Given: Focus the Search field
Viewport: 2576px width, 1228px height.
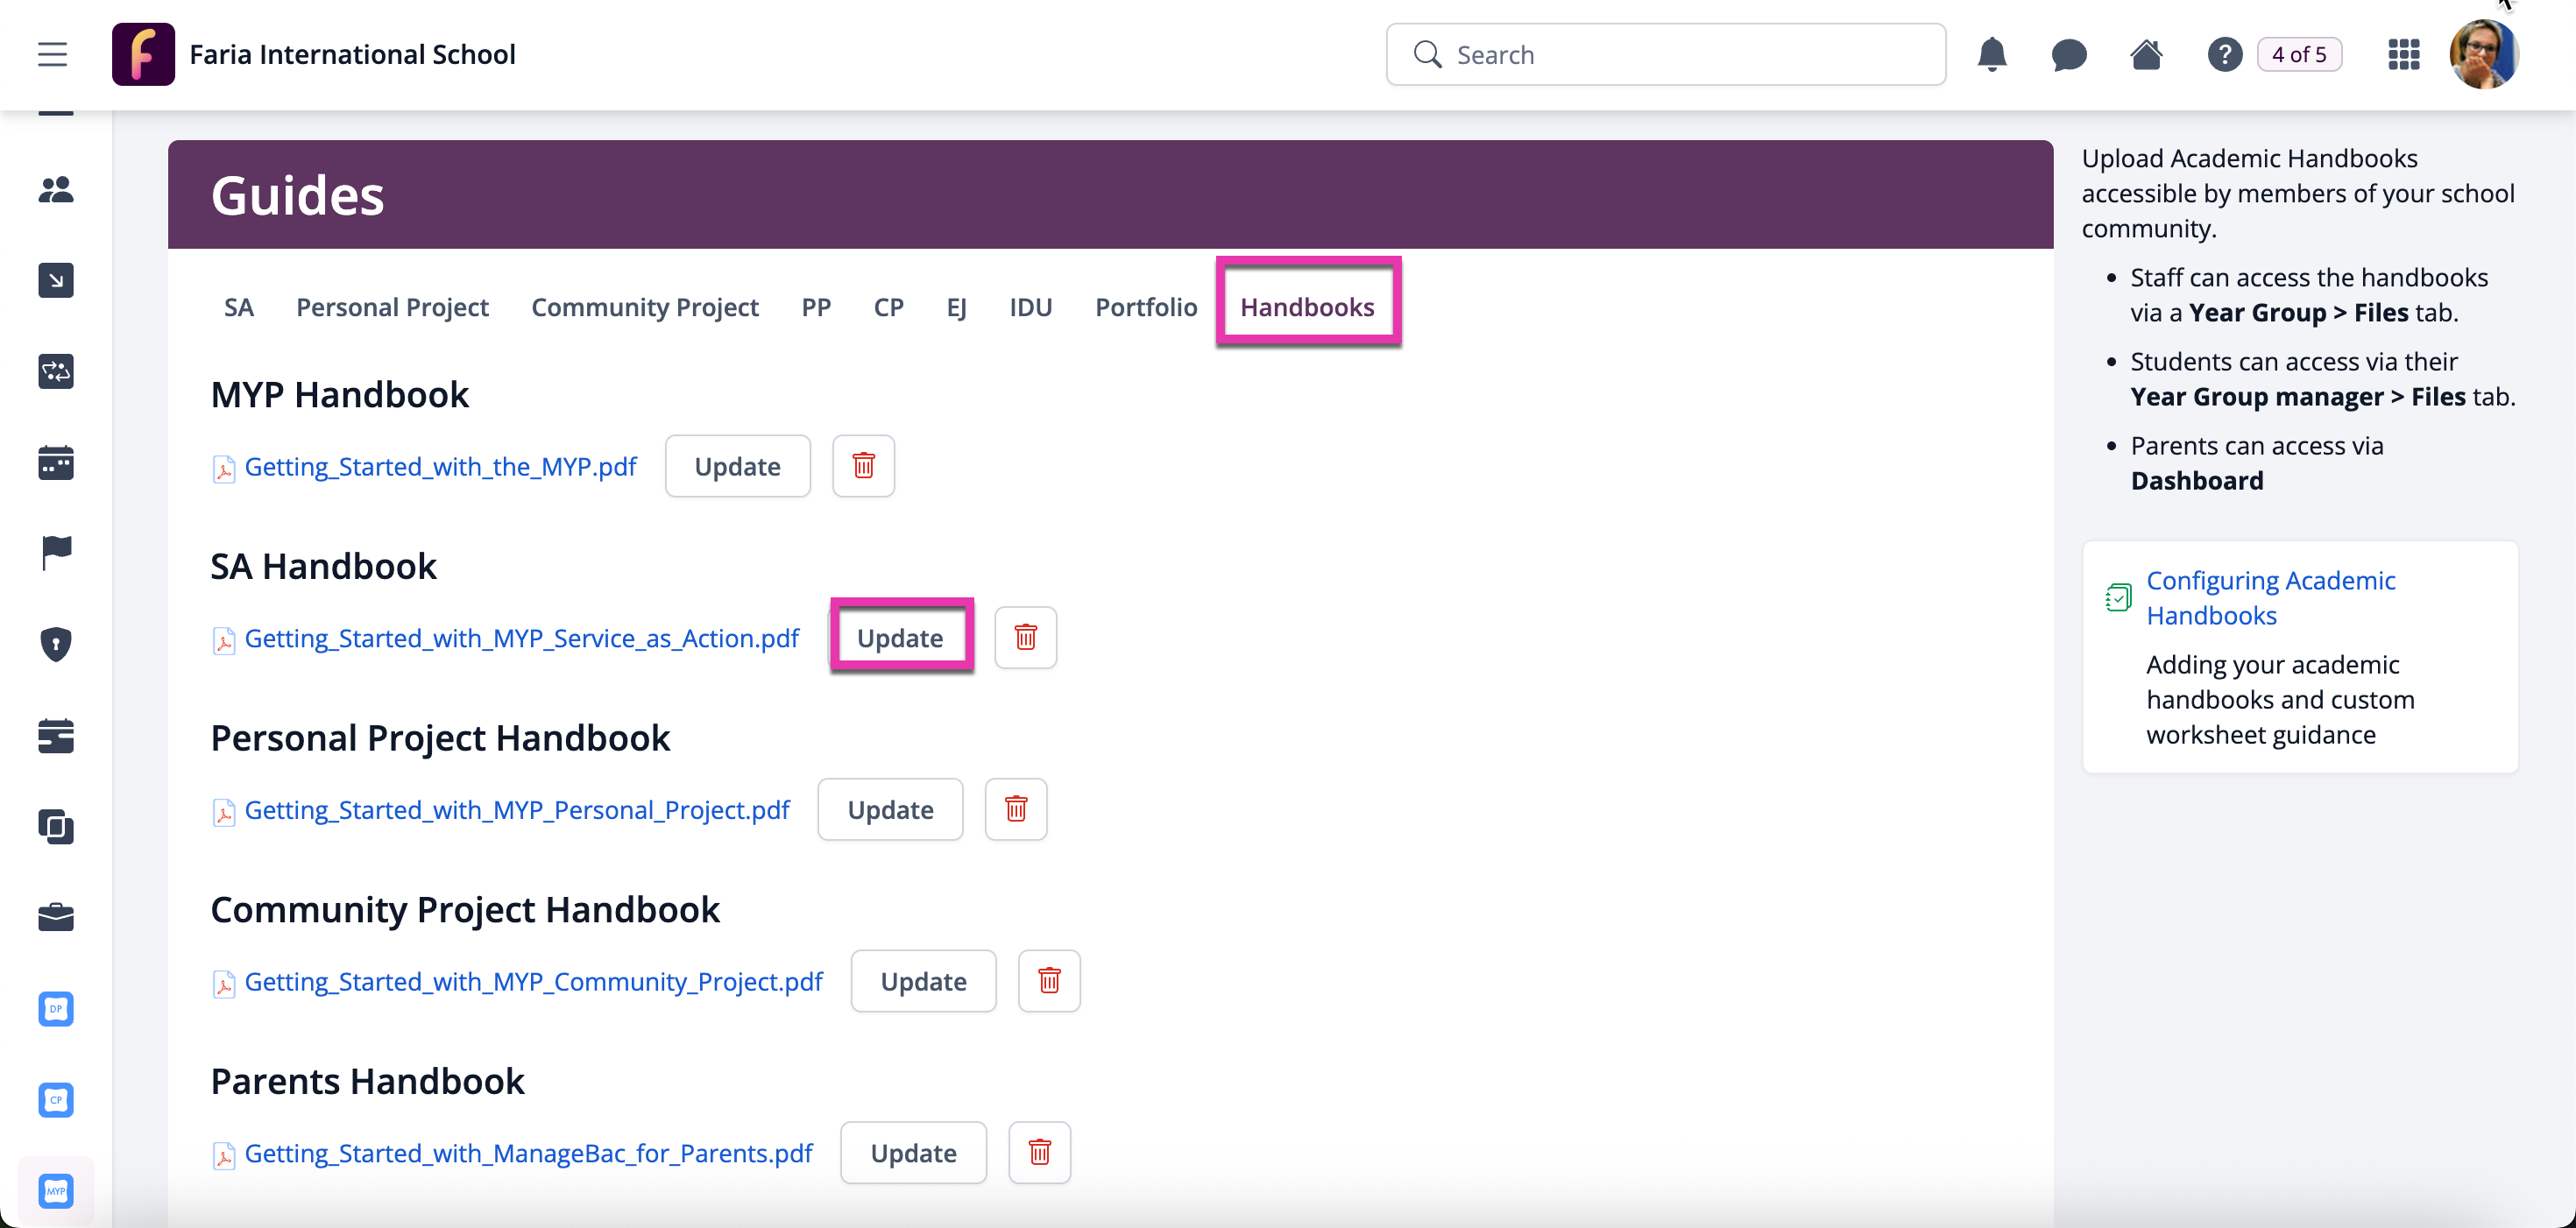Looking at the screenshot, I should click(x=1665, y=54).
